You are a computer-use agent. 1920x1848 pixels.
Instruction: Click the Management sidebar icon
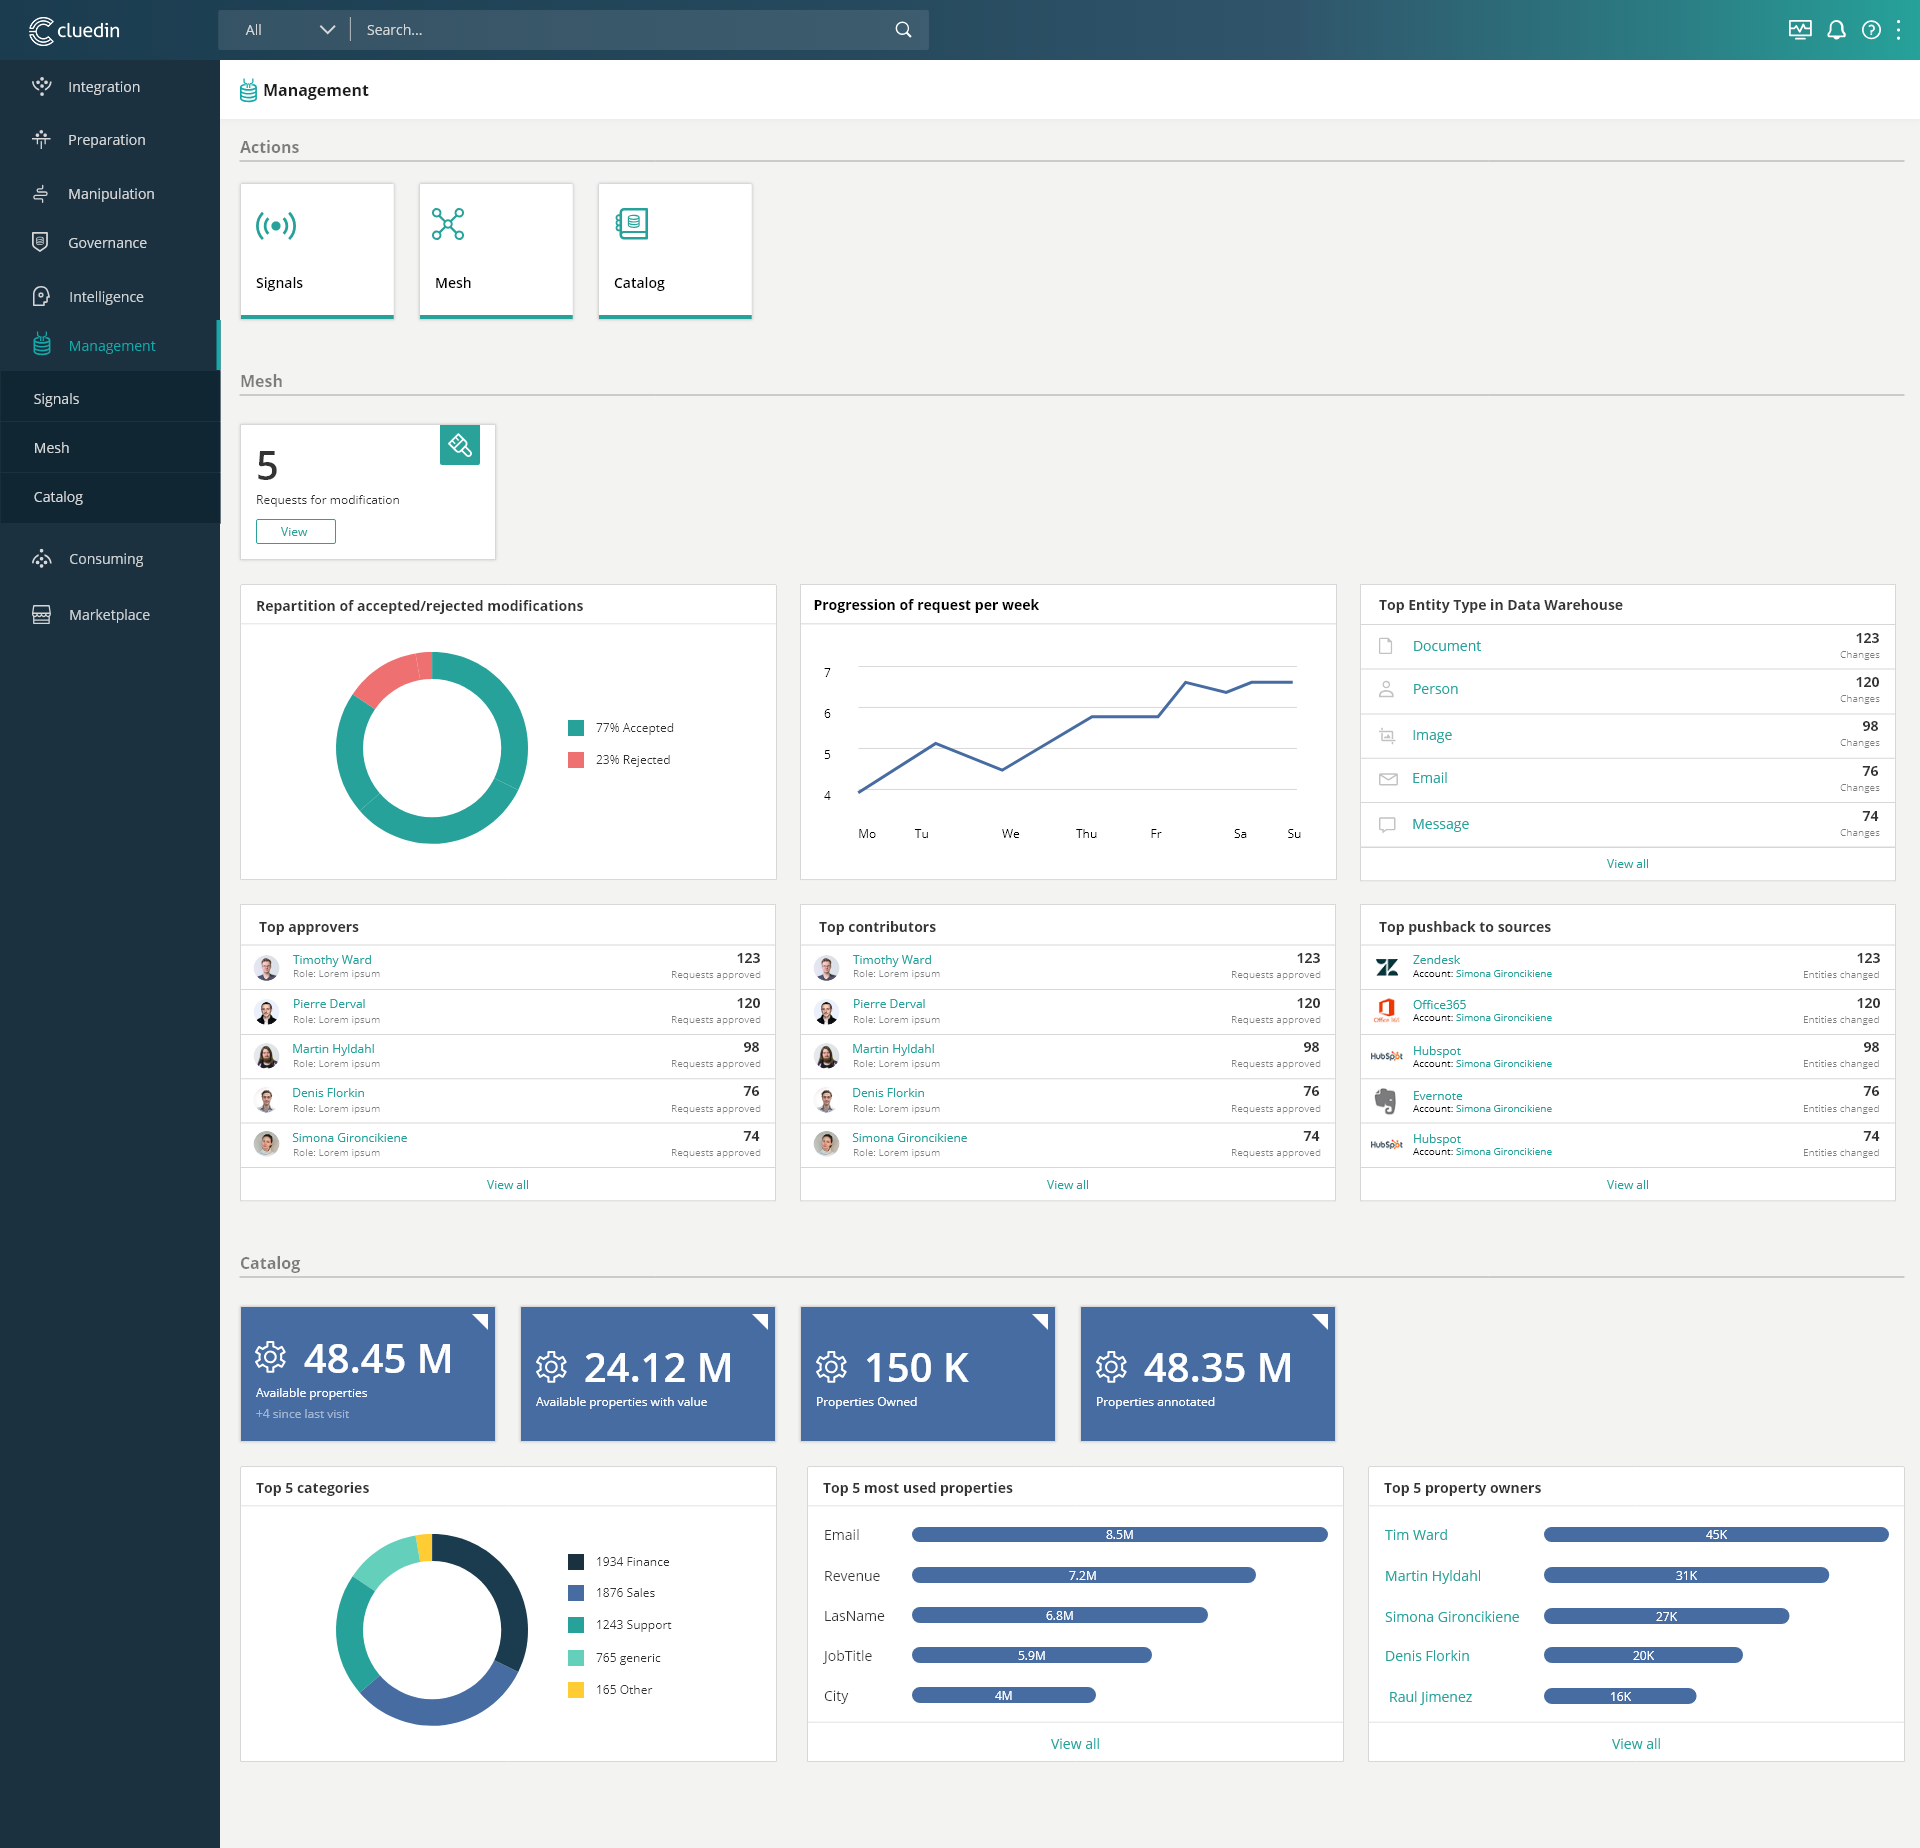(x=41, y=345)
